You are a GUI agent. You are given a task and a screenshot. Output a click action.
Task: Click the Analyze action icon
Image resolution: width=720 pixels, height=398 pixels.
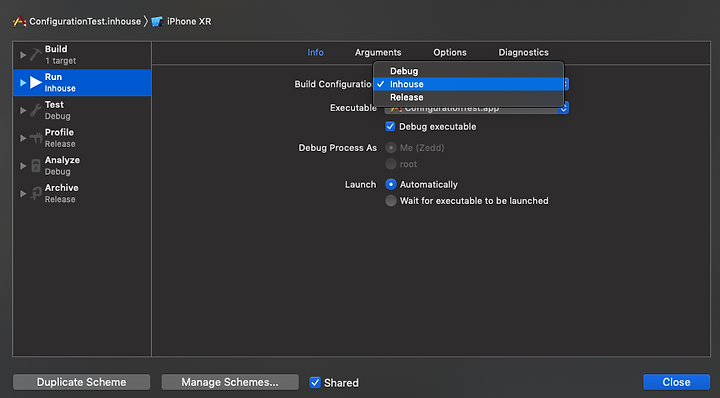[x=36, y=166]
